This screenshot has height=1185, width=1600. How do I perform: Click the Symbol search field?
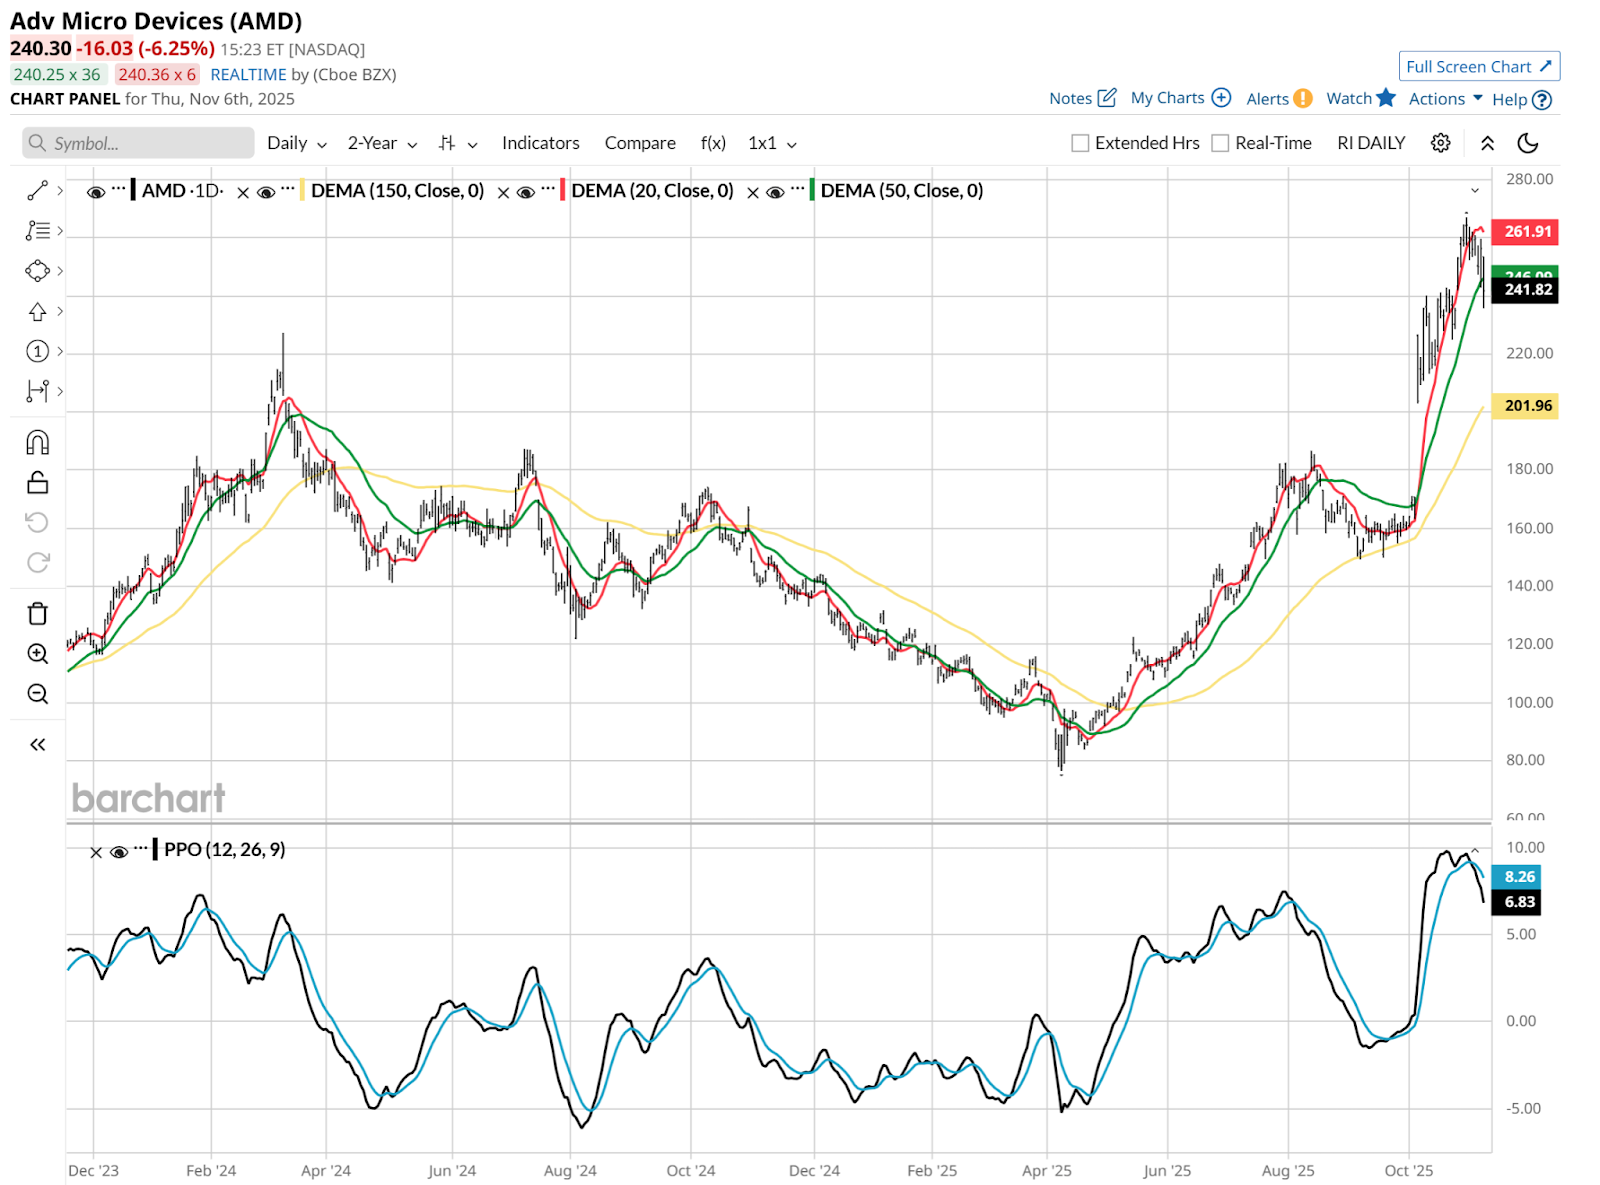[x=138, y=143]
